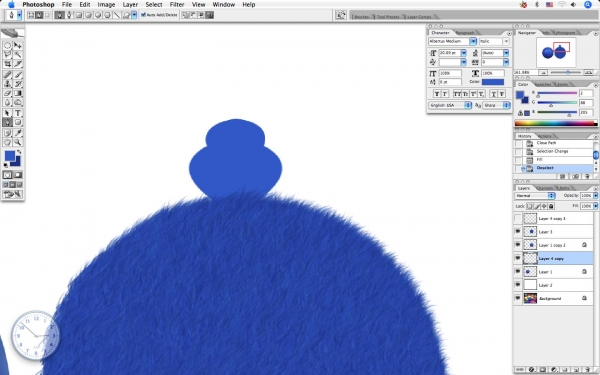Select the Brush tool
The height and width of the screenshot is (375, 600).
click(18, 75)
